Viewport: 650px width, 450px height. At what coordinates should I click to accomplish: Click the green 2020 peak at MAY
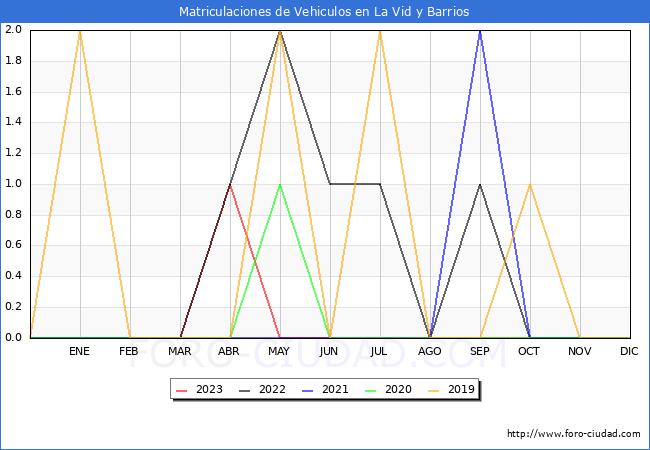(x=280, y=185)
